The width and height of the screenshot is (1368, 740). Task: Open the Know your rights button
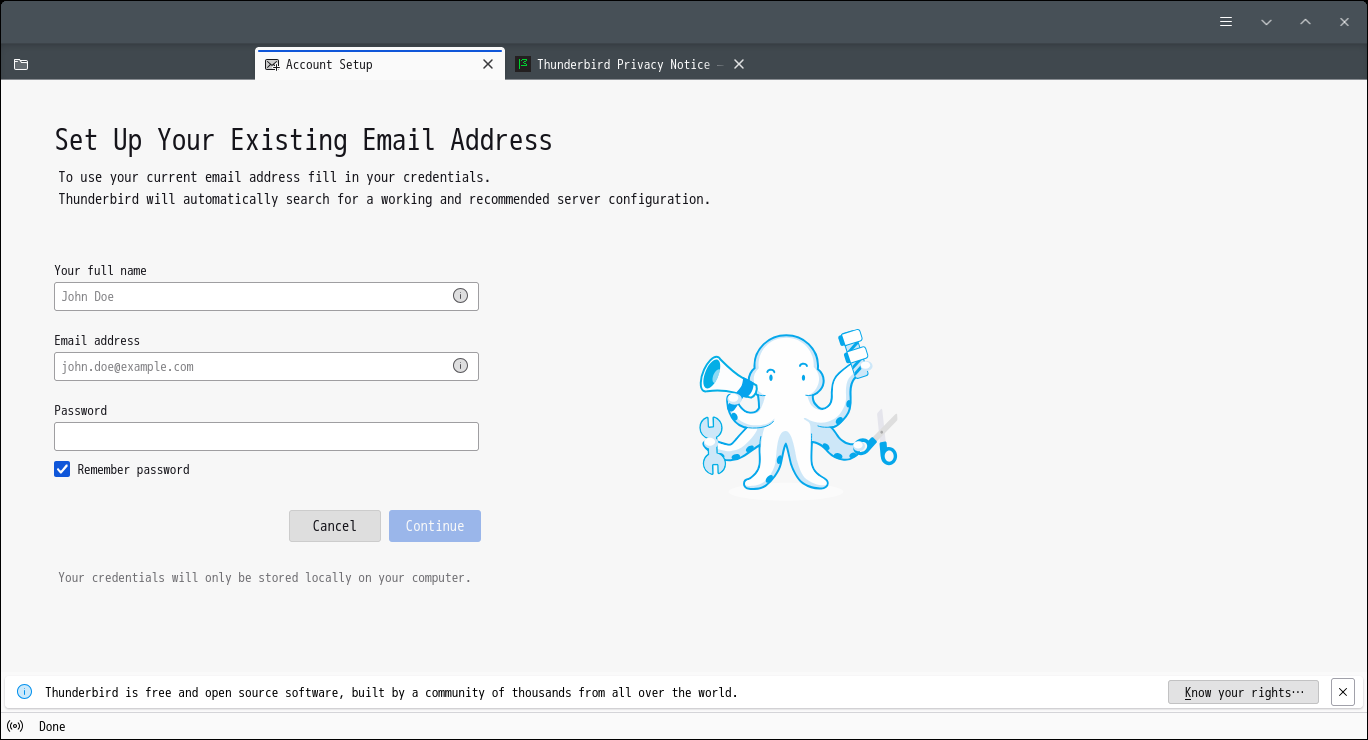click(1243, 692)
